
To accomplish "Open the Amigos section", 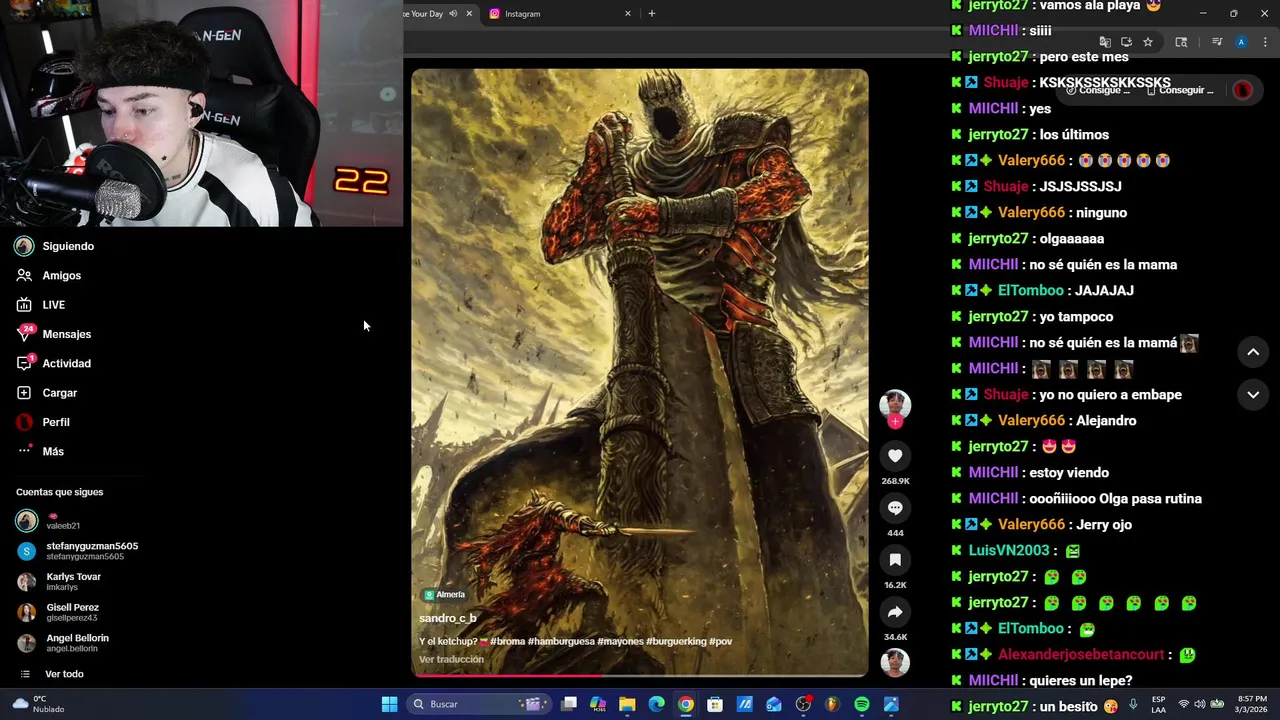I will pyautogui.click(x=49, y=275).
